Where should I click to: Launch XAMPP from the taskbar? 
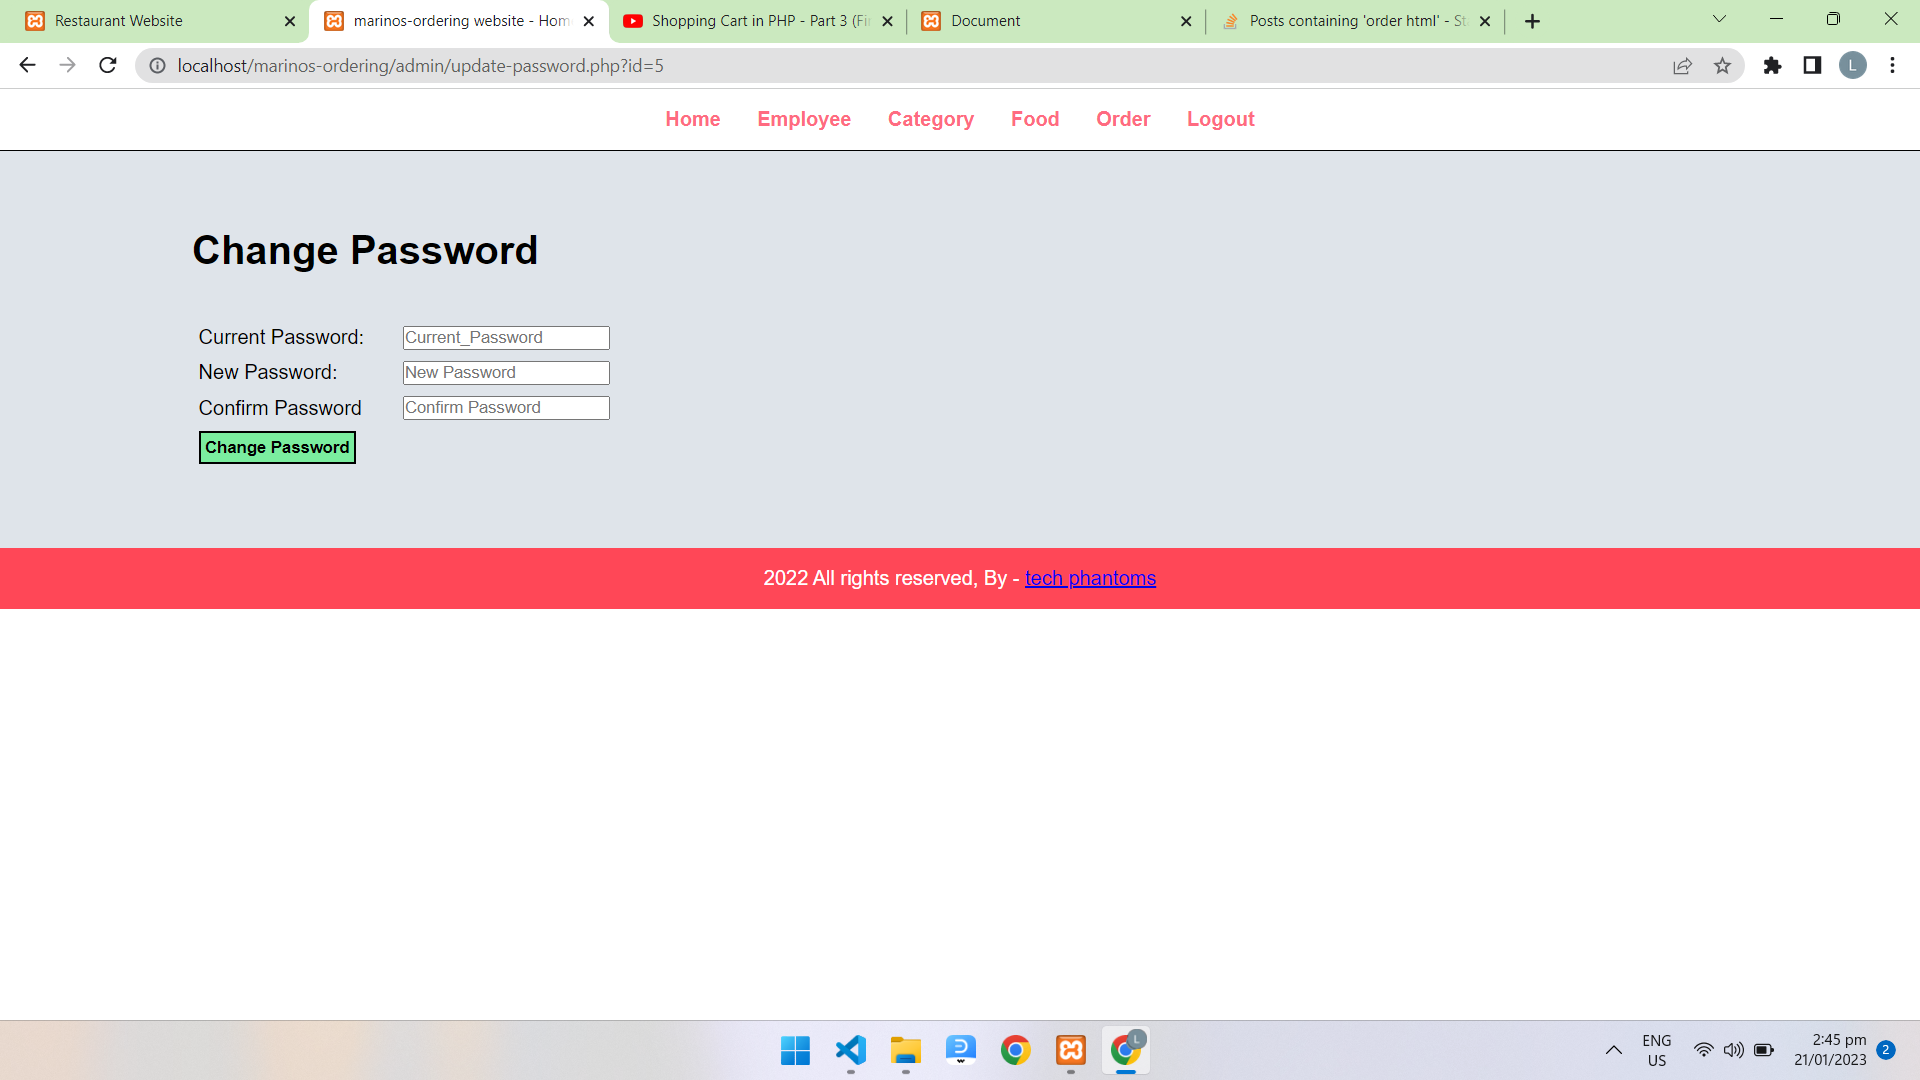point(1070,1050)
